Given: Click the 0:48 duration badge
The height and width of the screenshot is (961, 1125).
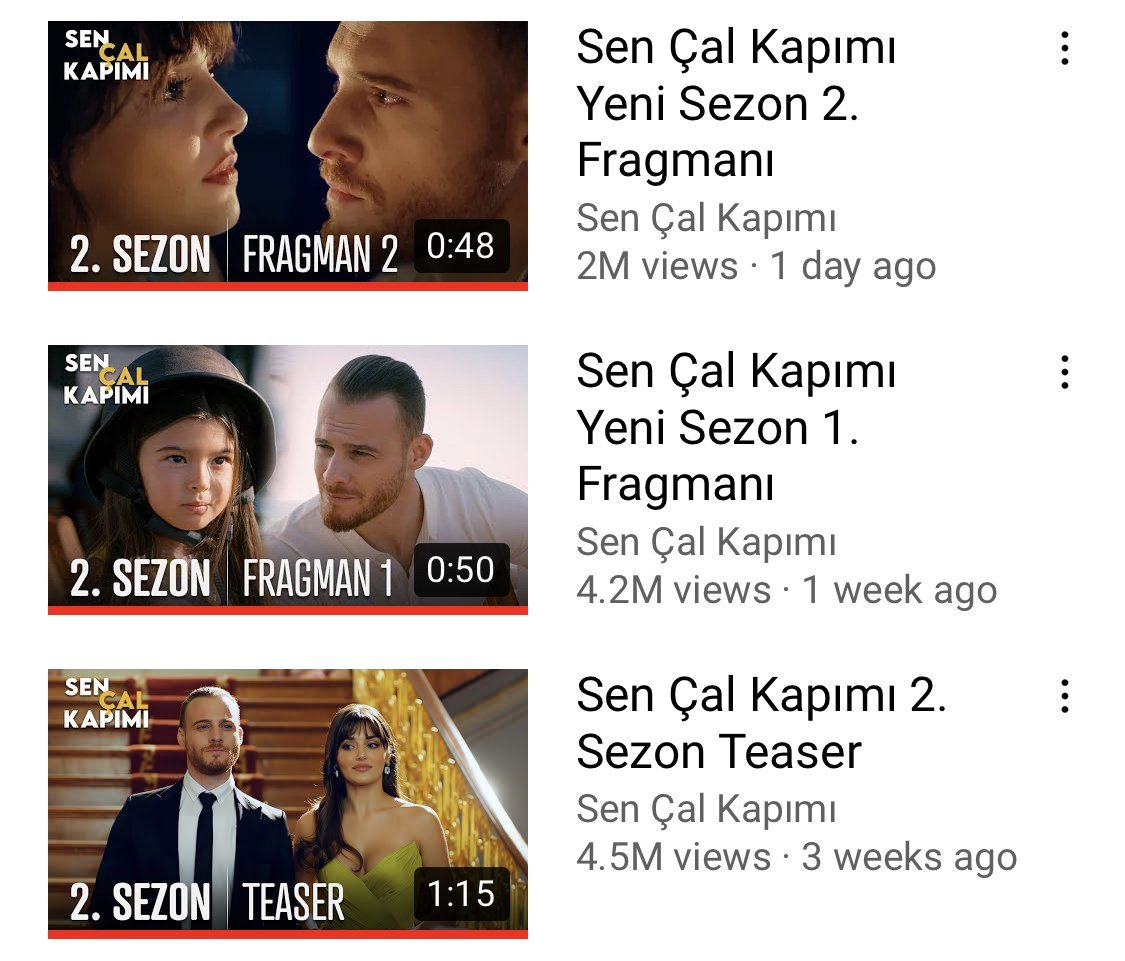Looking at the screenshot, I should click(x=461, y=246).
